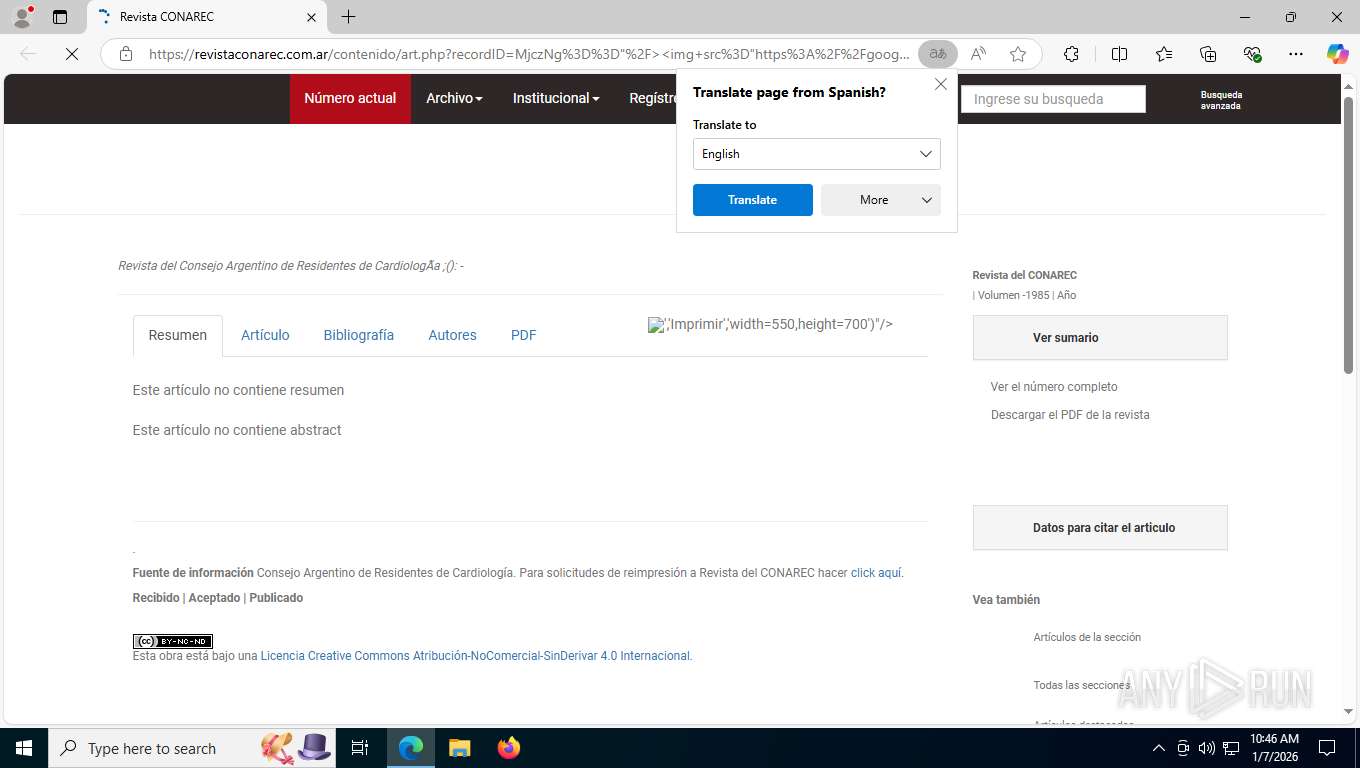Switch to the Bibliografía tab
Screen dimensions: 1360x768
point(359,335)
